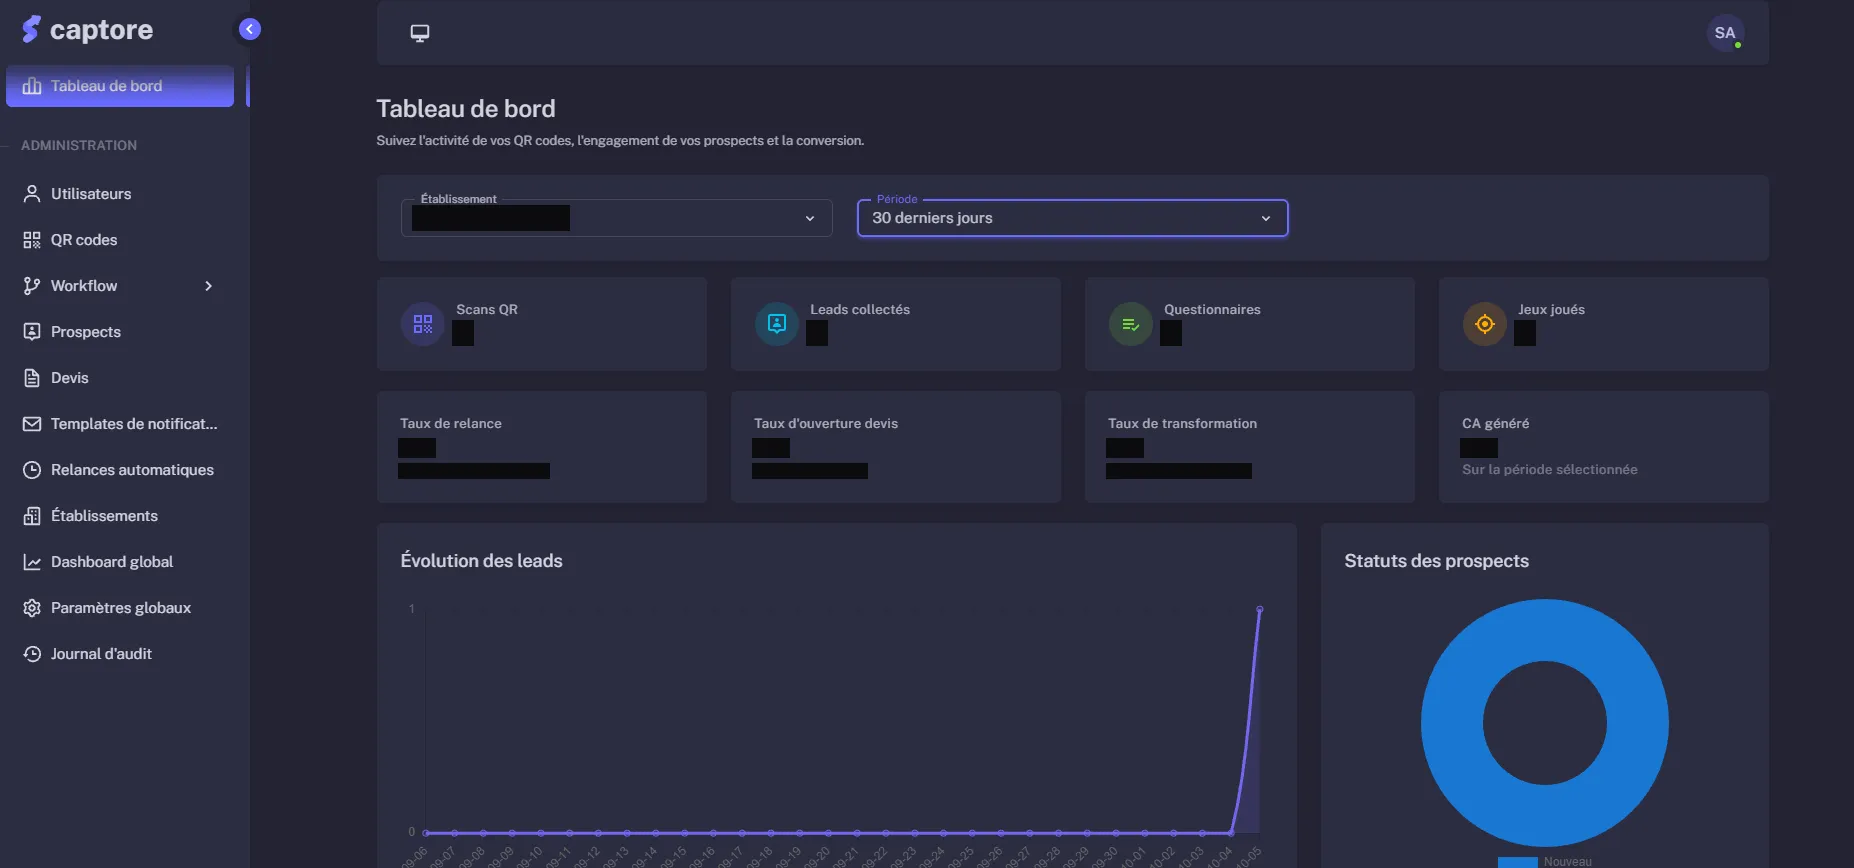Click the Scans QR card icon

click(x=423, y=324)
